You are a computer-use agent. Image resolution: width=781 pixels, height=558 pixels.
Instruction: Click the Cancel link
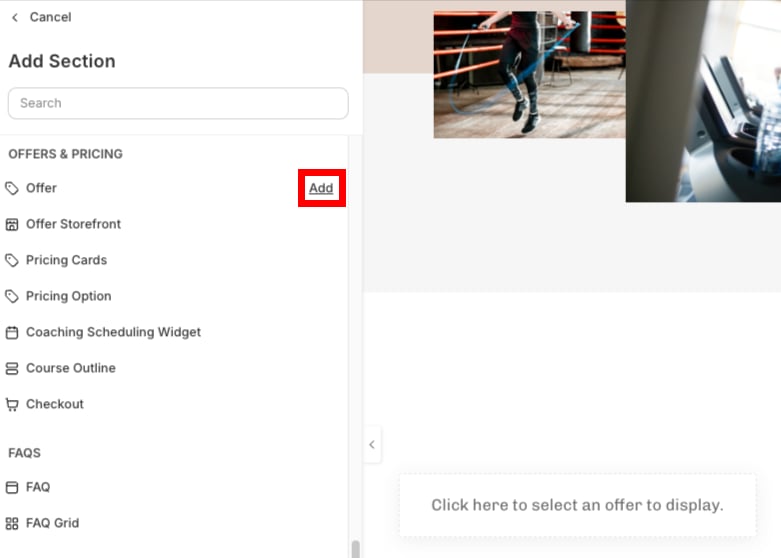50,17
